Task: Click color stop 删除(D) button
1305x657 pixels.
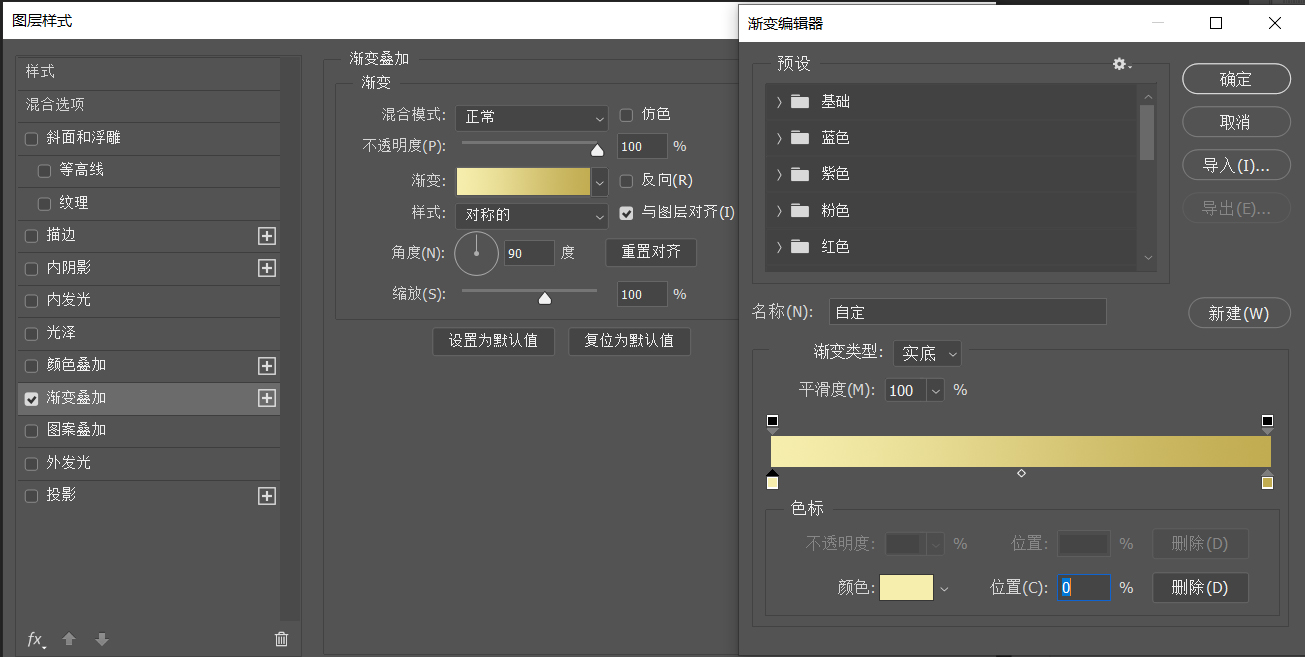Action: pos(1200,588)
